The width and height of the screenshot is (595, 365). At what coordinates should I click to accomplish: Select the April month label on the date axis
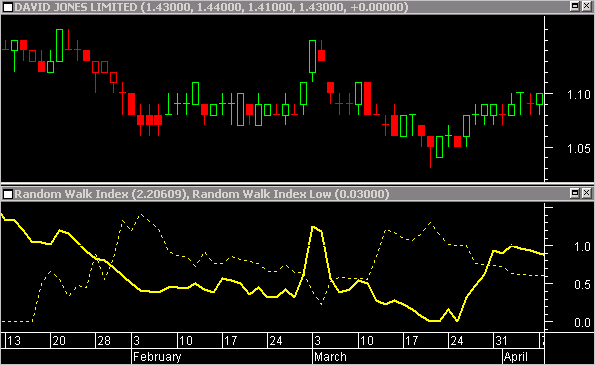(516, 357)
